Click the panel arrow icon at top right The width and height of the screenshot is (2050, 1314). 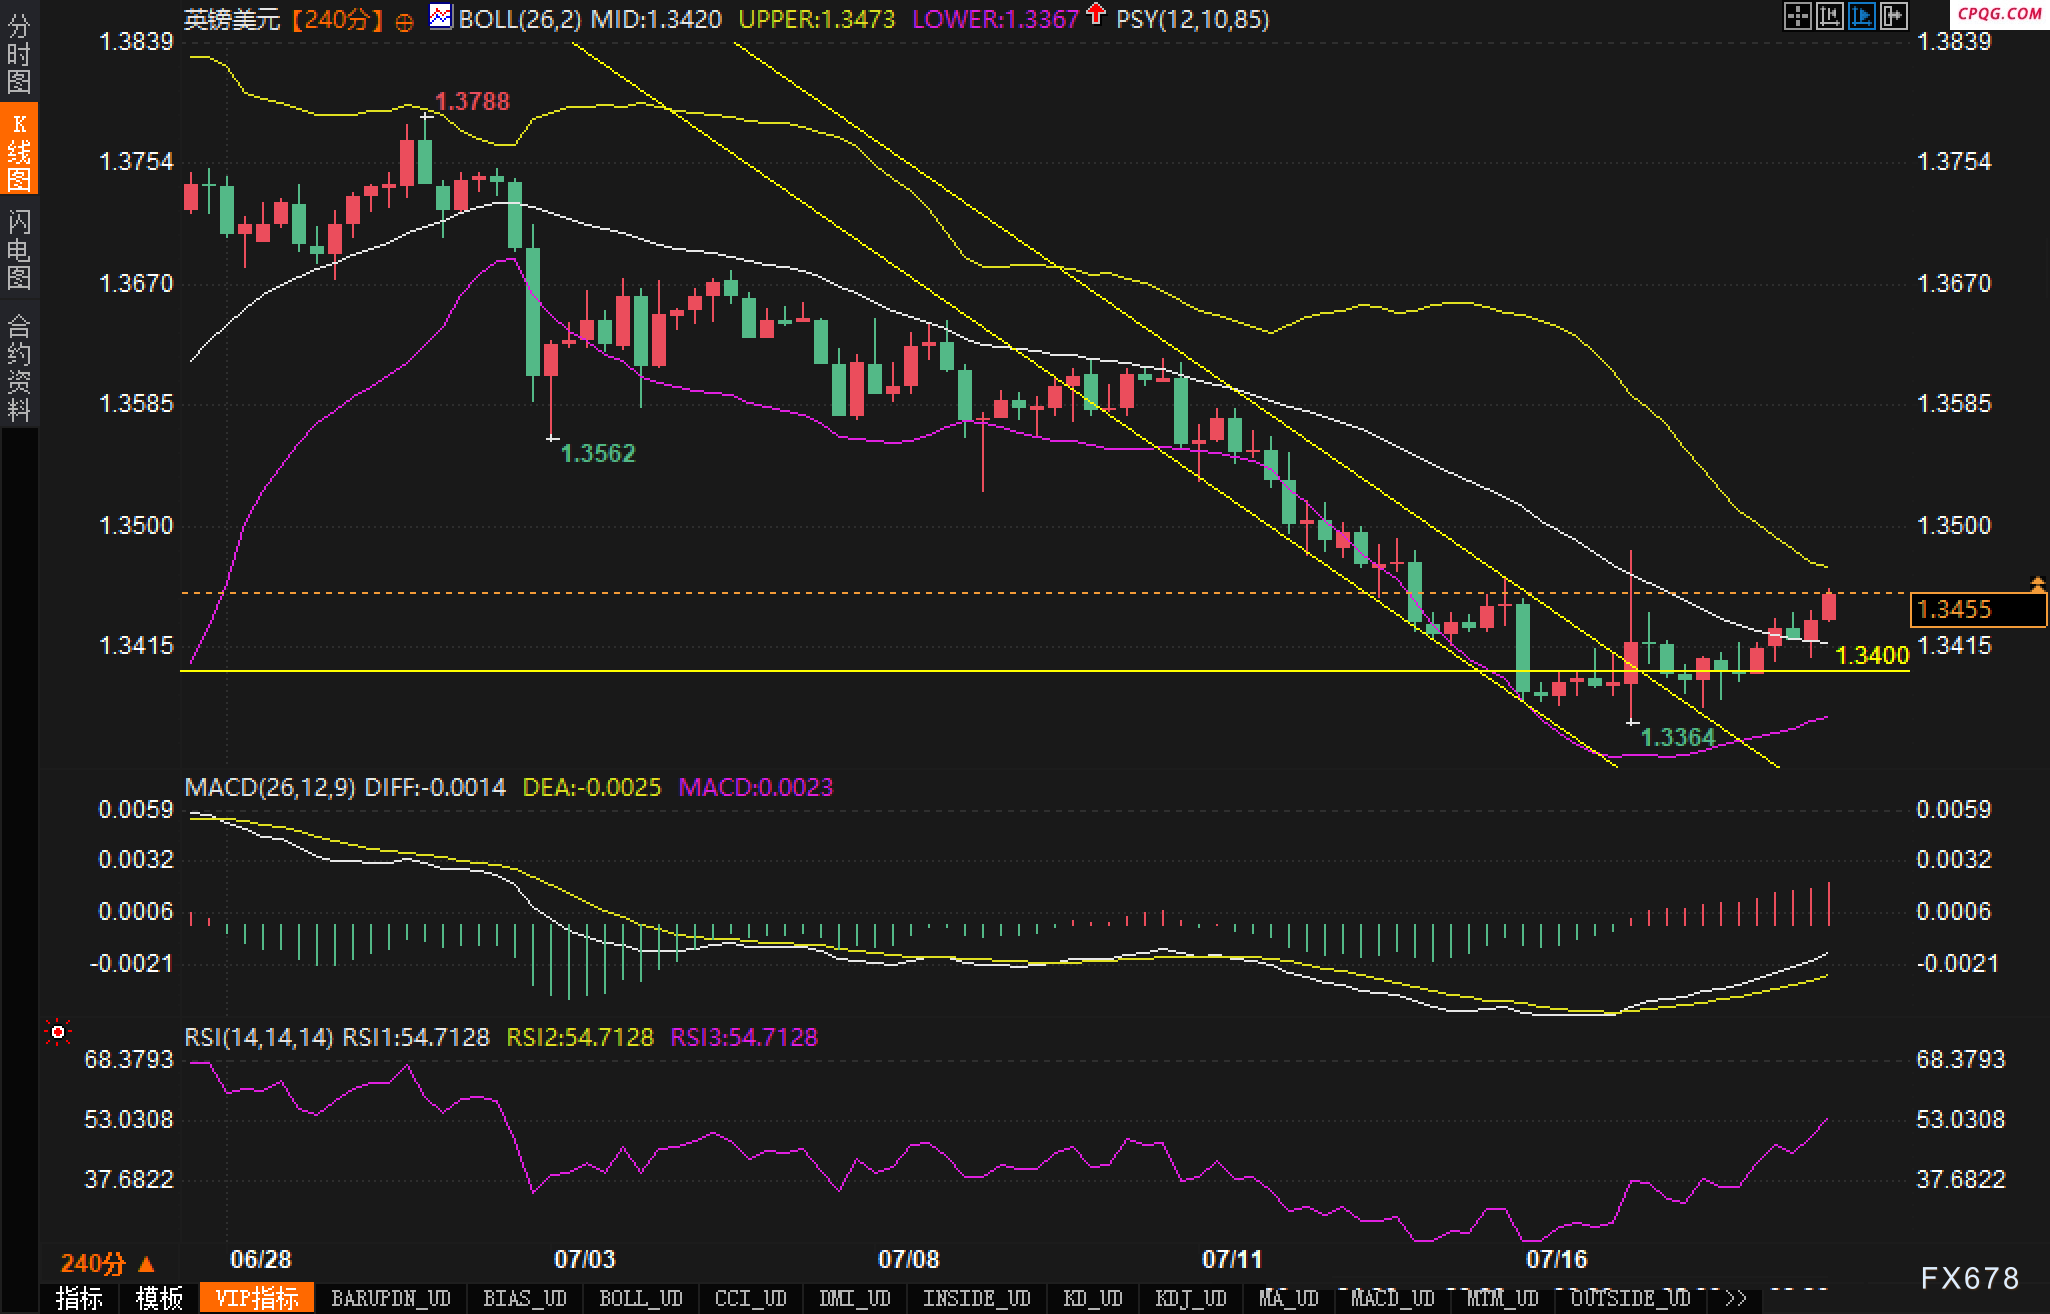coord(1893,16)
